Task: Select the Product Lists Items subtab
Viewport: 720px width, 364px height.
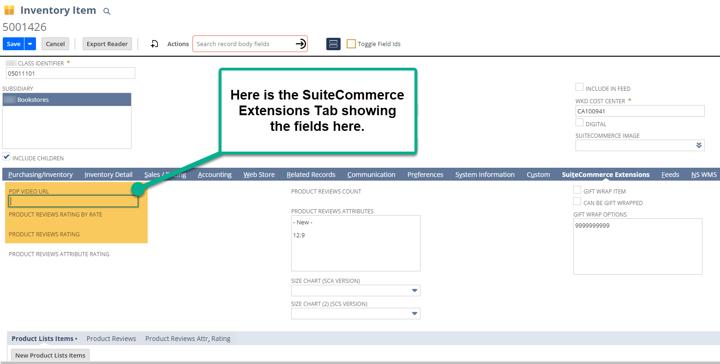Action: coord(44,338)
